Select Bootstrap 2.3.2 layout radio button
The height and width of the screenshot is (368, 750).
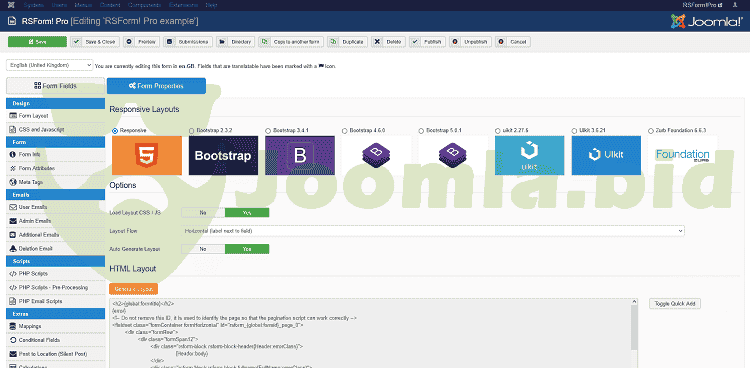coord(192,130)
